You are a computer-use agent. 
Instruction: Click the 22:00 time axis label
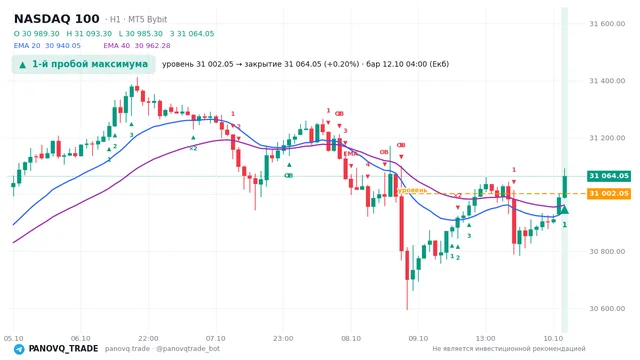pos(148,338)
